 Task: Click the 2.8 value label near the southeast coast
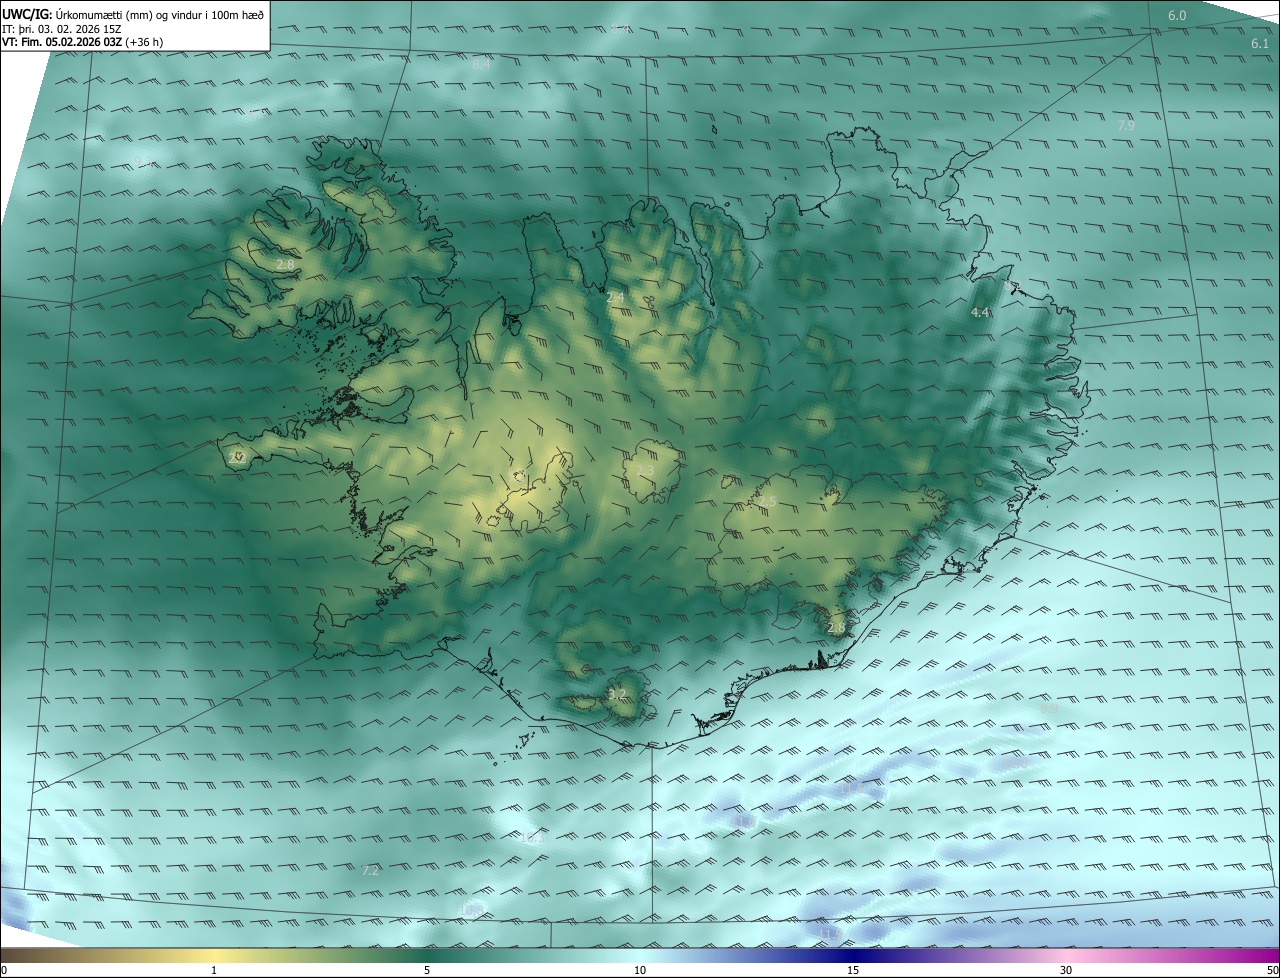pos(836,628)
